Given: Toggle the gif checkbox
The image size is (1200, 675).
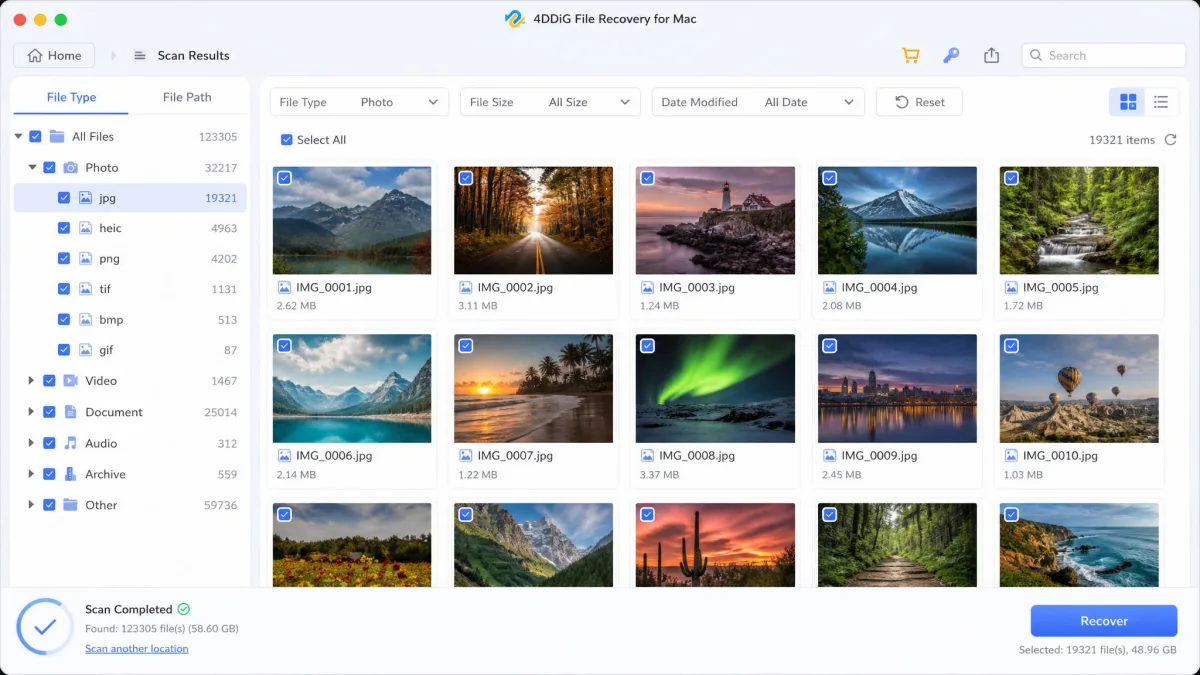Looking at the screenshot, I should [64, 350].
